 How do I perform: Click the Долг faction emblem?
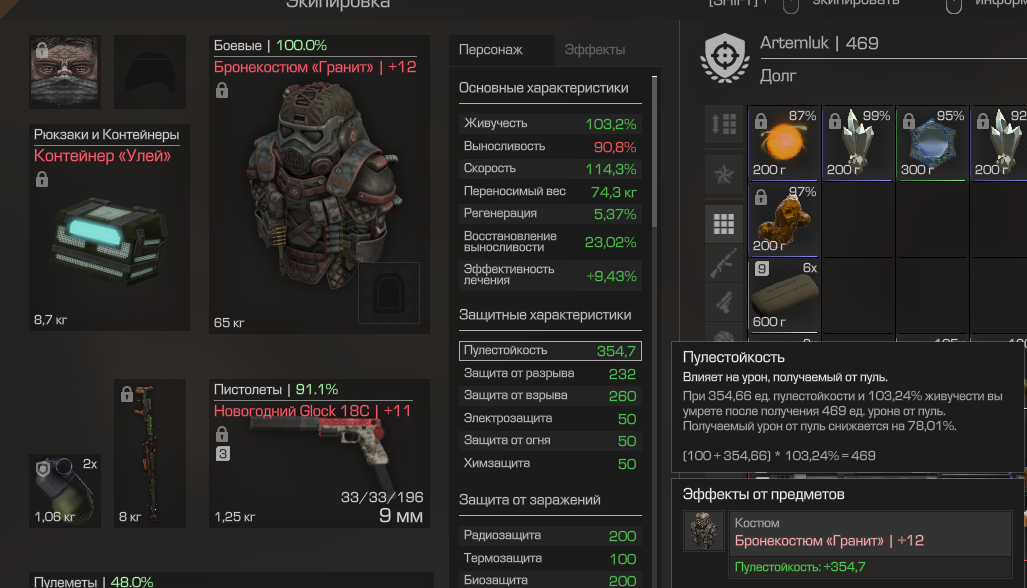pyautogui.click(x=725, y=58)
